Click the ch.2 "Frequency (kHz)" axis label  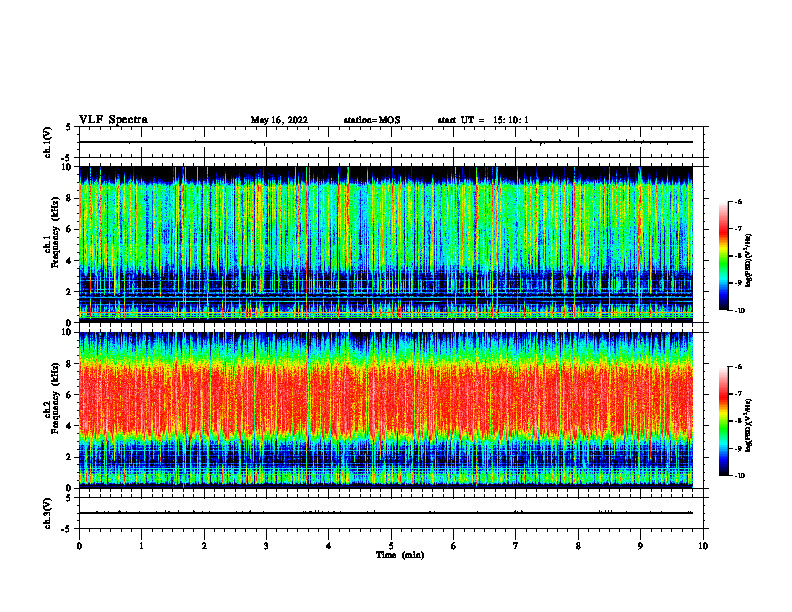click(54, 398)
